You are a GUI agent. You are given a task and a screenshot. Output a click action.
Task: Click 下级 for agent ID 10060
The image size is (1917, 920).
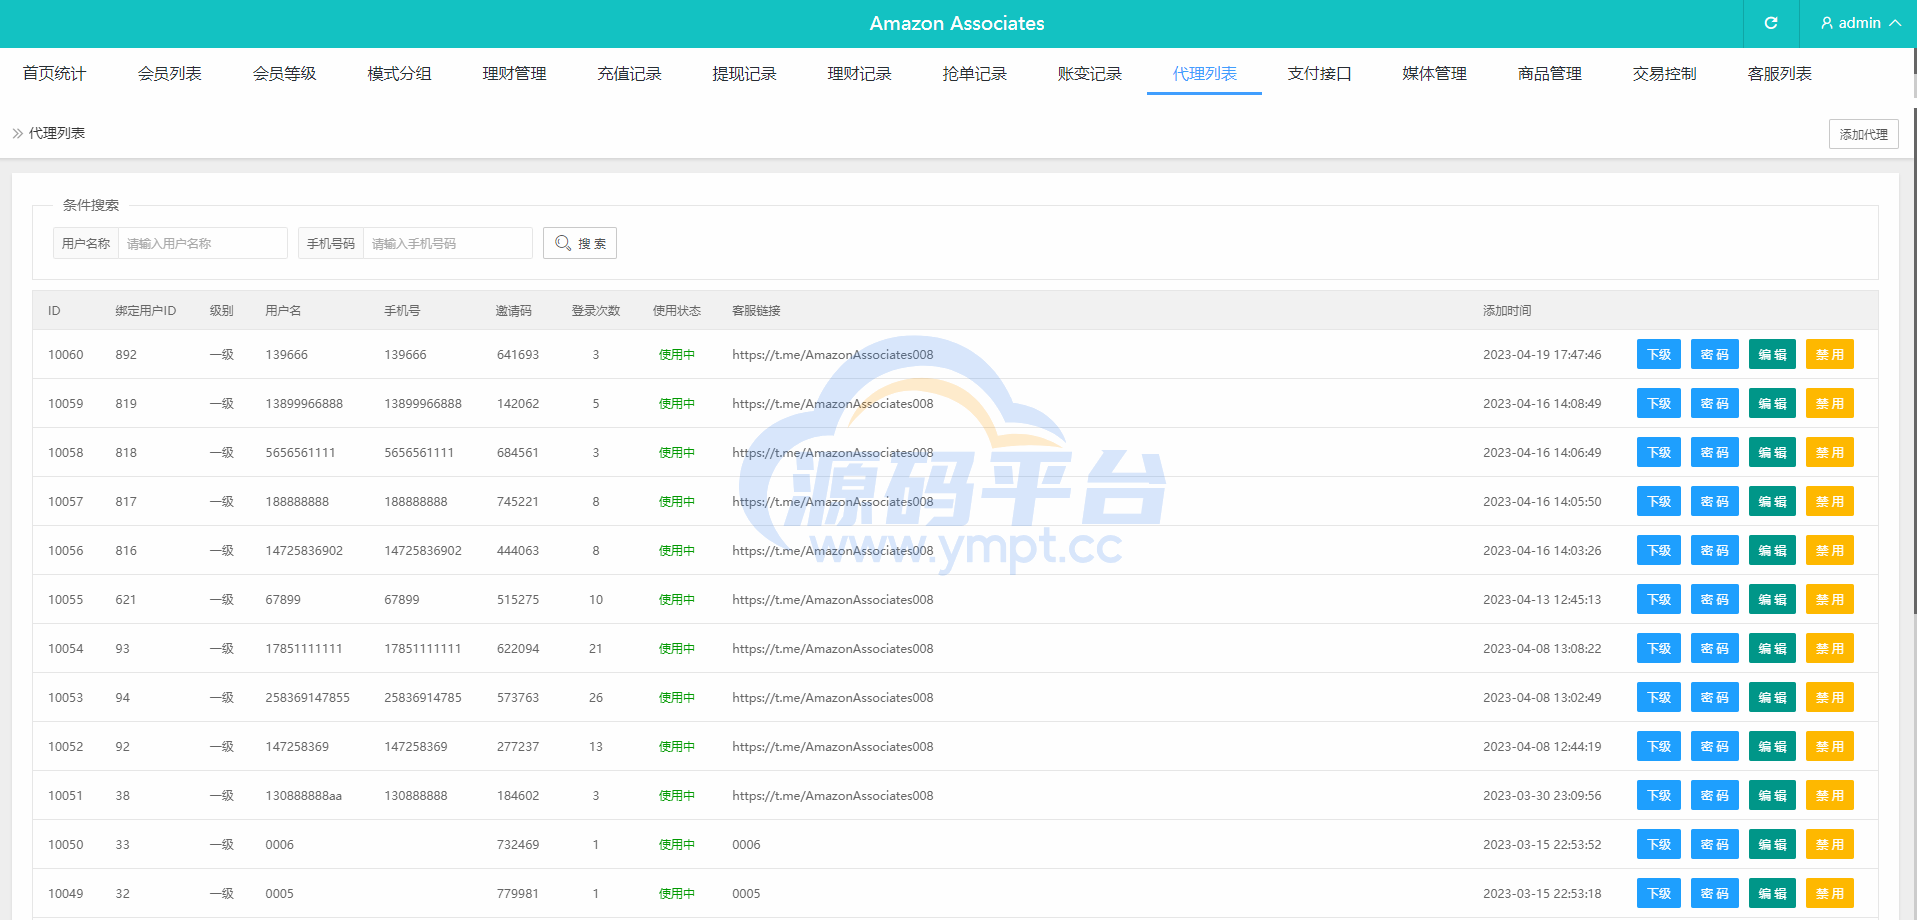tap(1658, 355)
